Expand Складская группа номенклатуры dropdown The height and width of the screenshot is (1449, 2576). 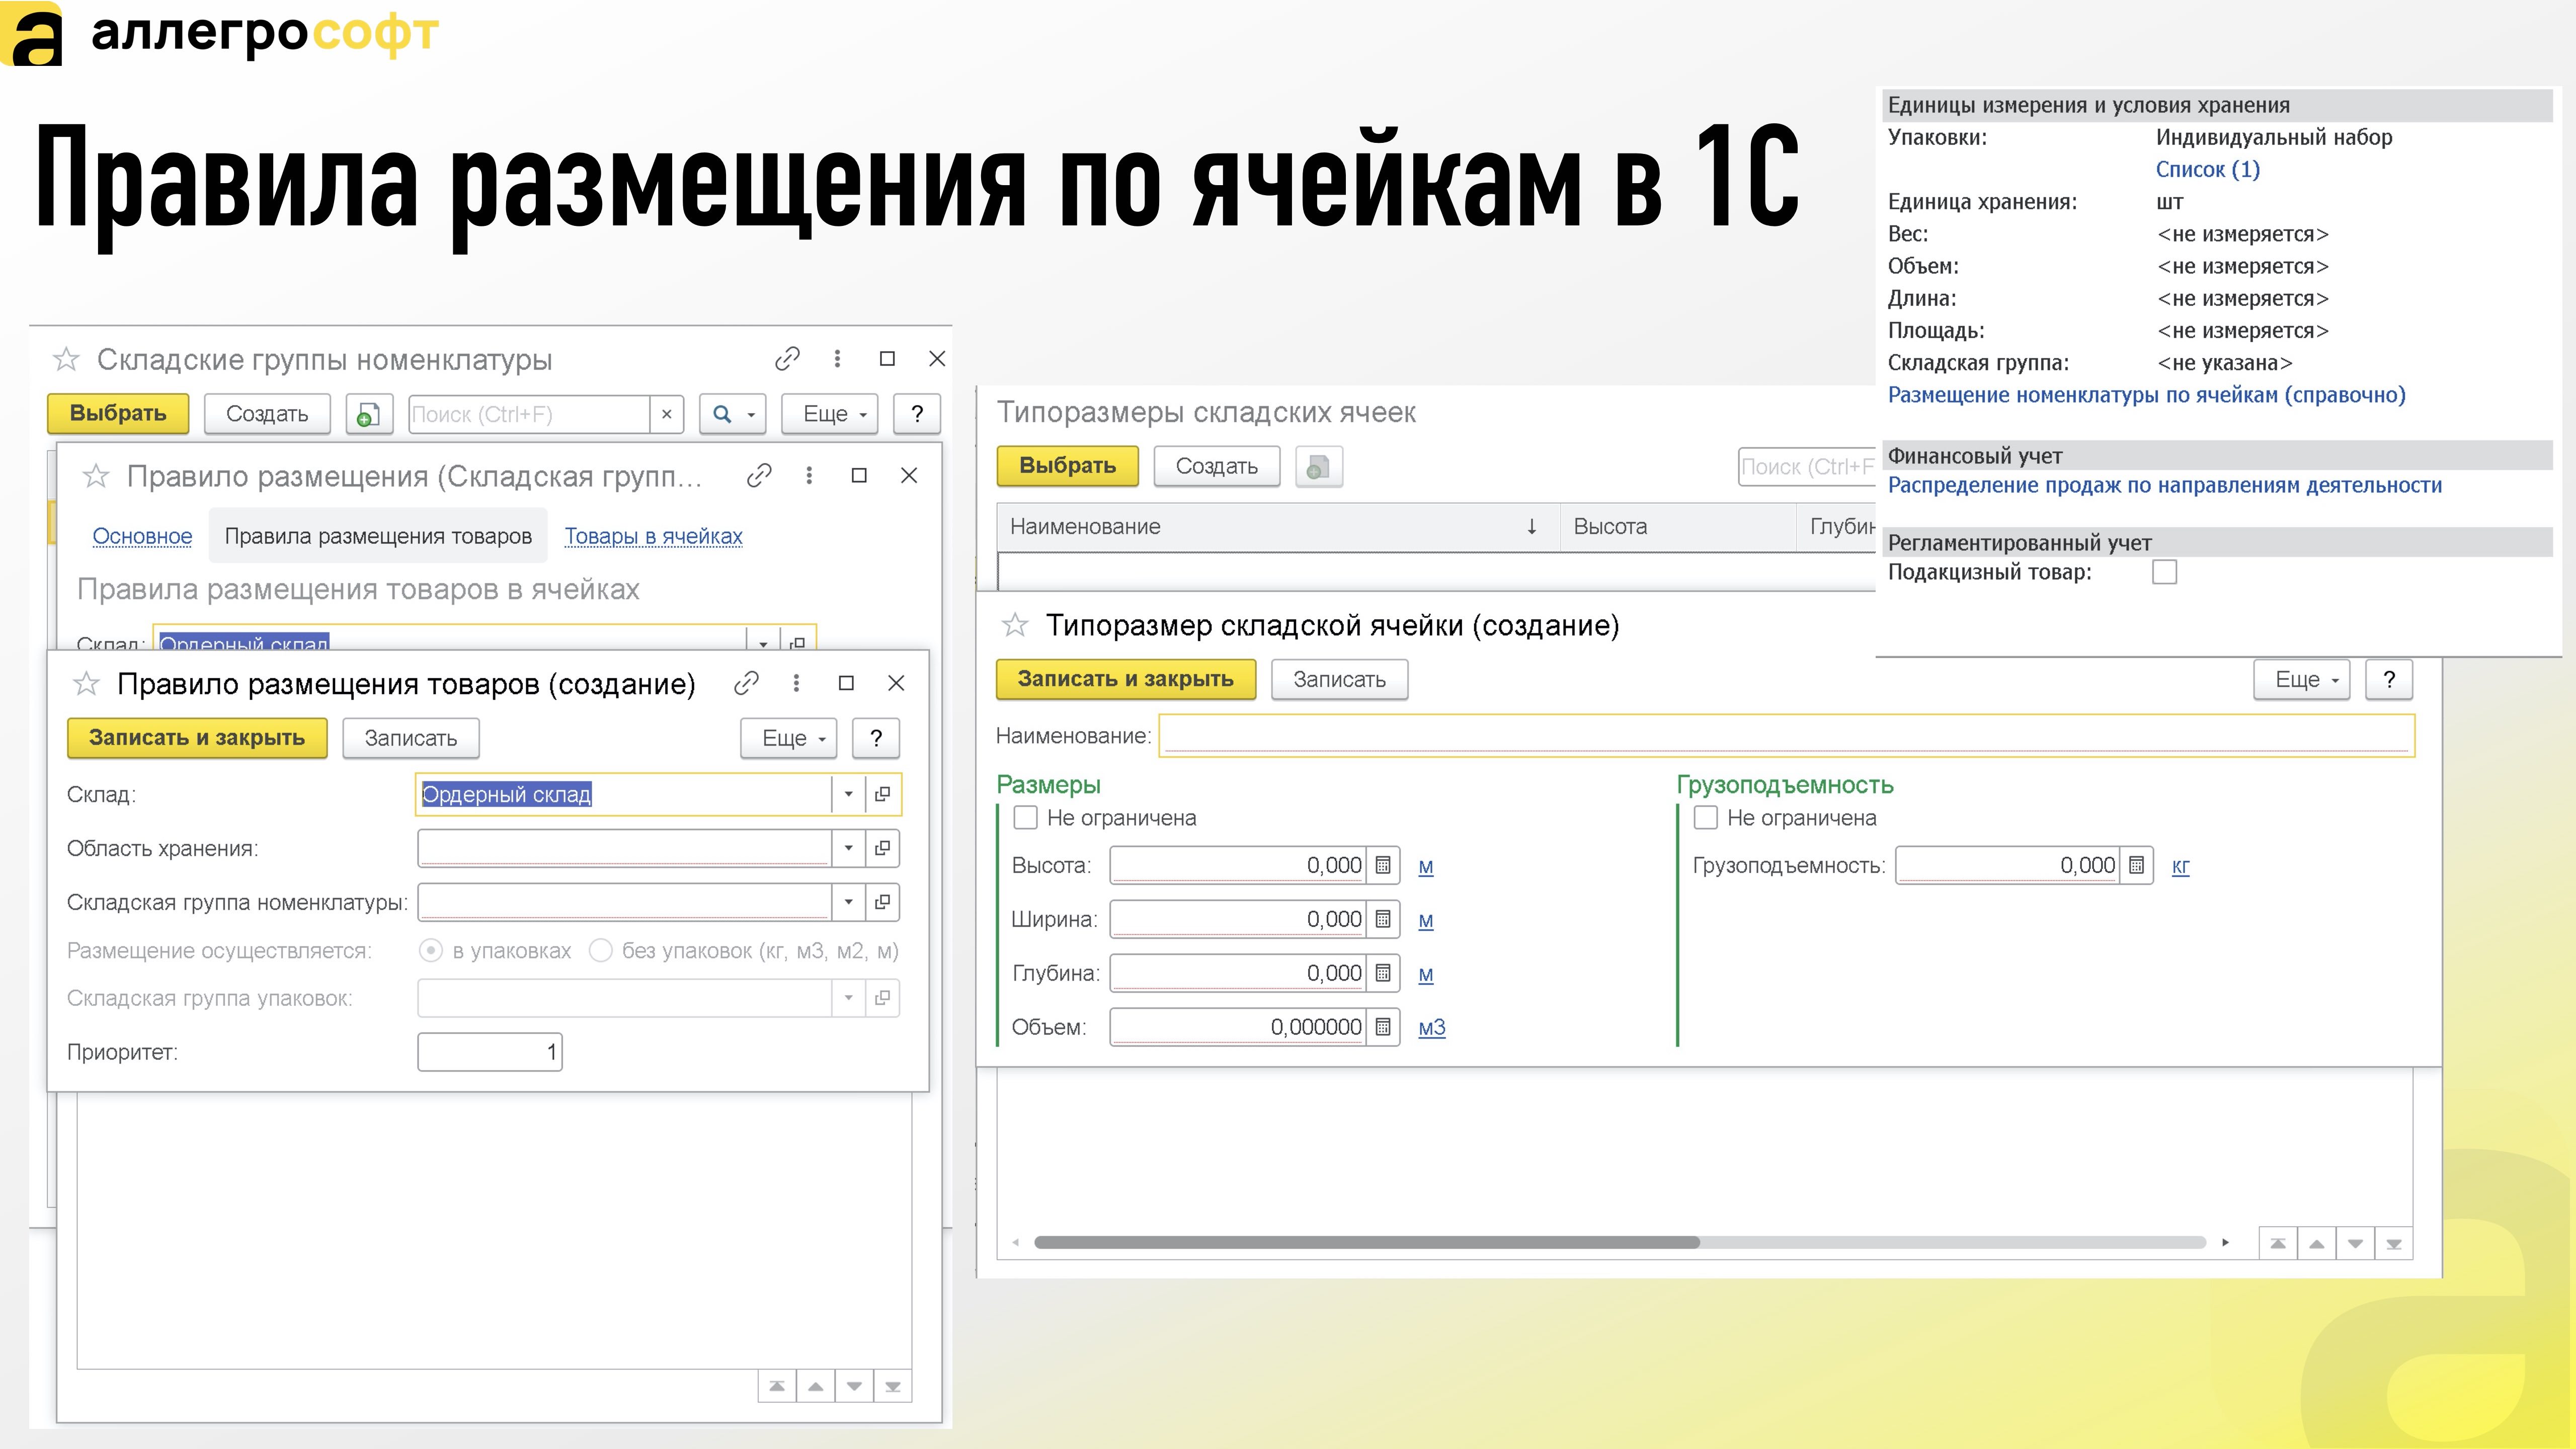[x=848, y=902]
